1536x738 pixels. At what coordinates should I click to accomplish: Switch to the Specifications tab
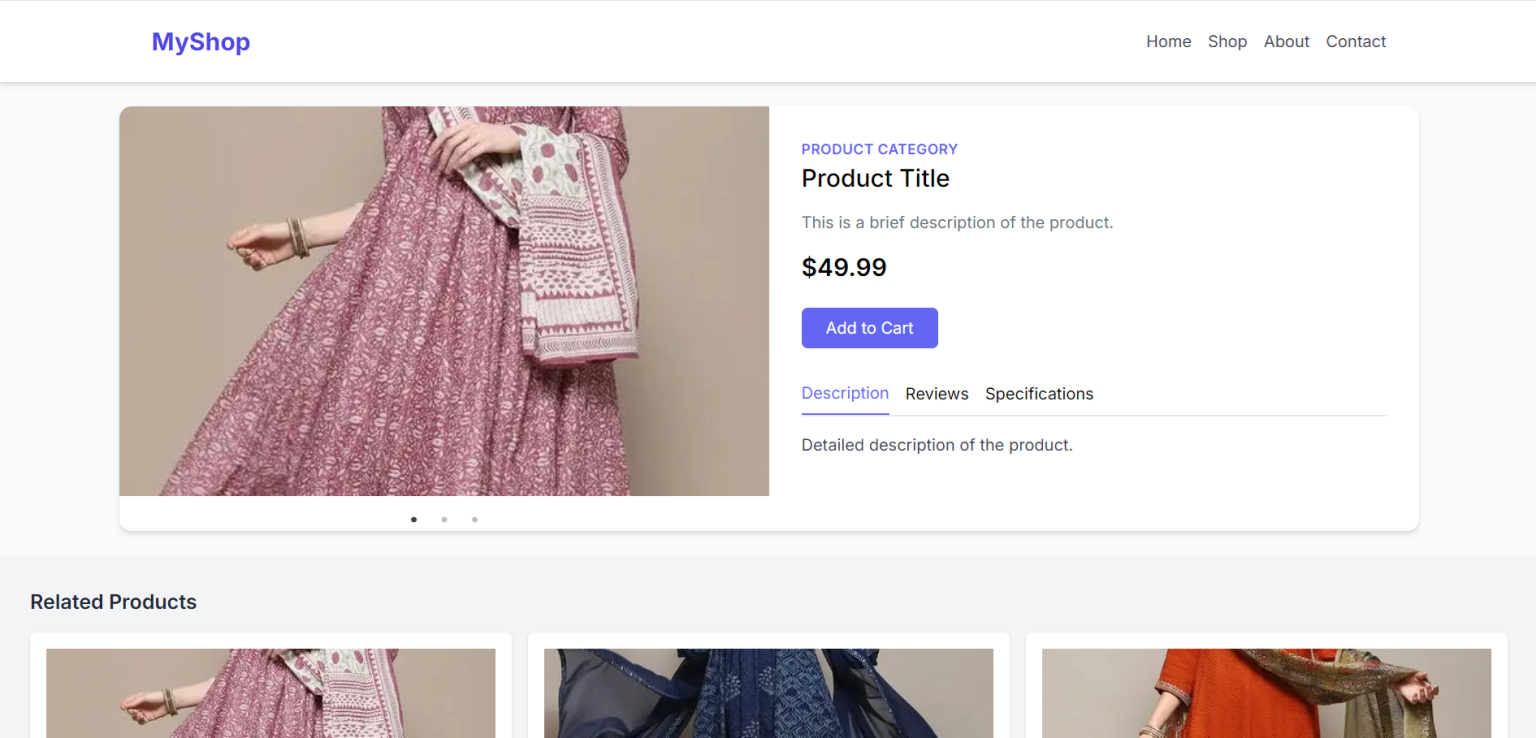tap(1039, 393)
